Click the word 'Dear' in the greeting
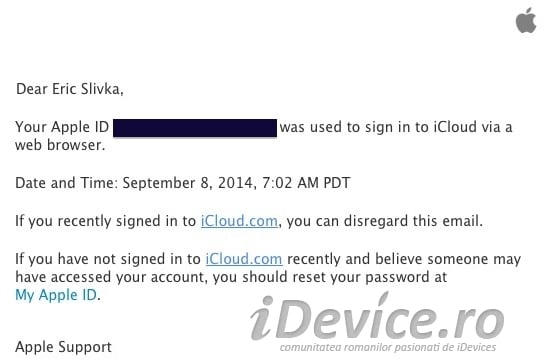 [32, 89]
